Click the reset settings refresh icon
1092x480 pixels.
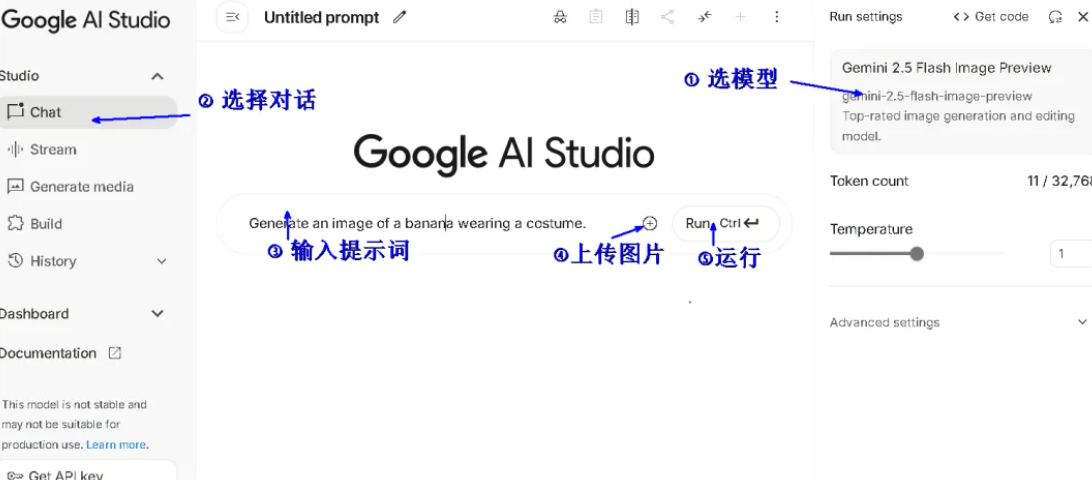point(1055,17)
